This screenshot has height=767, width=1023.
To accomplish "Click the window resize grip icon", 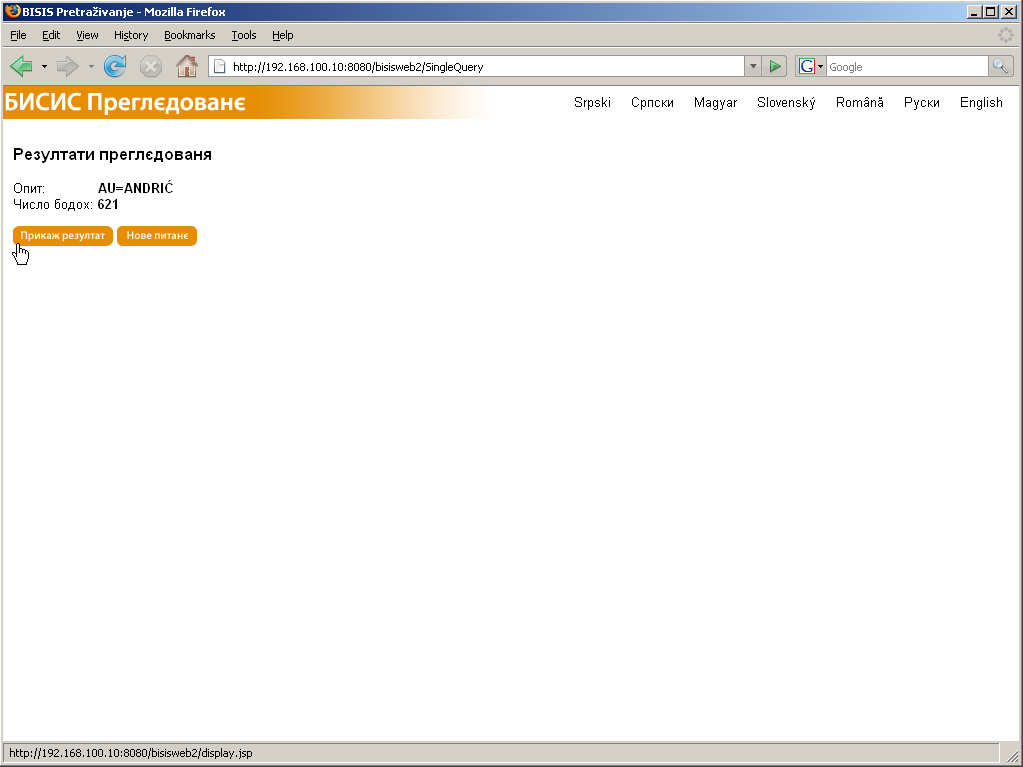I will tap(1013, 755).
